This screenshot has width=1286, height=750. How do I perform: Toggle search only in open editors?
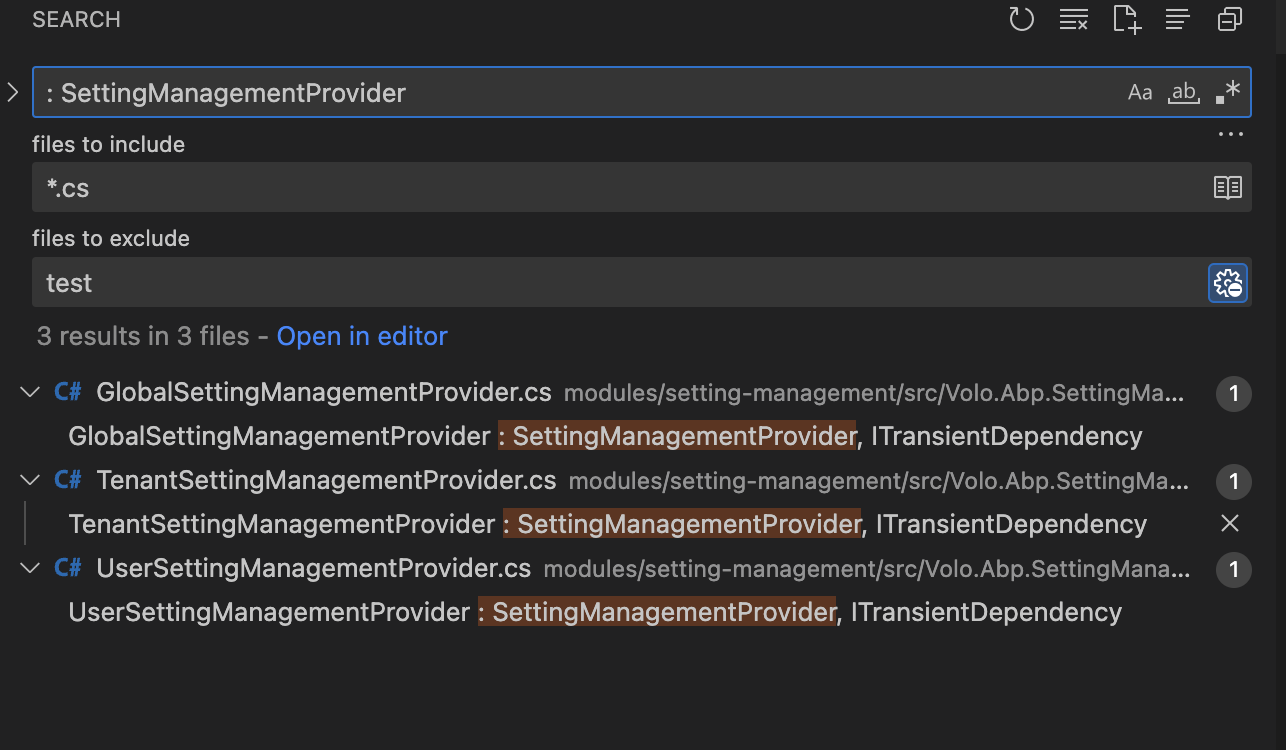pos(1227,188)
